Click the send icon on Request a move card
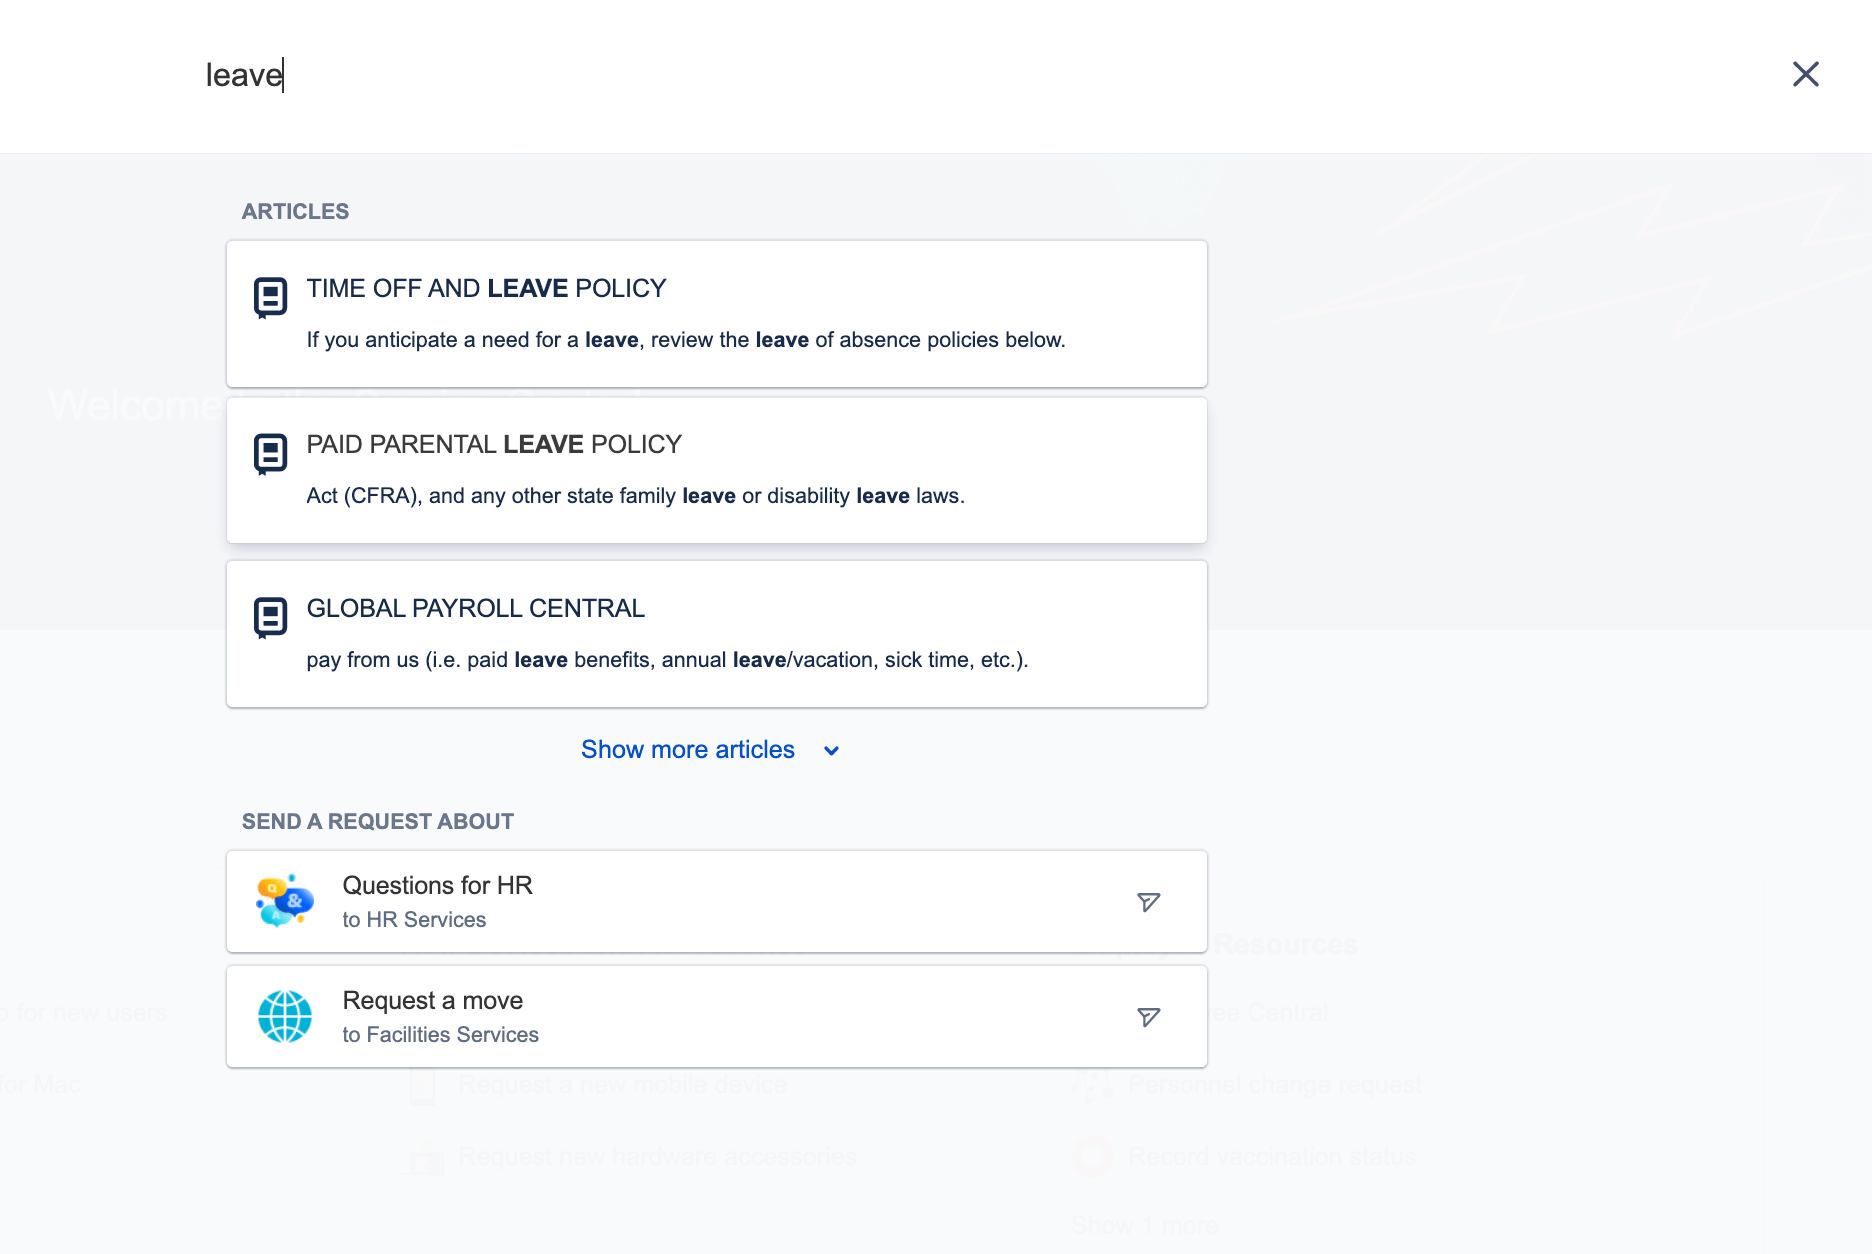Screen dimensions: 1872x1254 click(x=1148, y=1016)
